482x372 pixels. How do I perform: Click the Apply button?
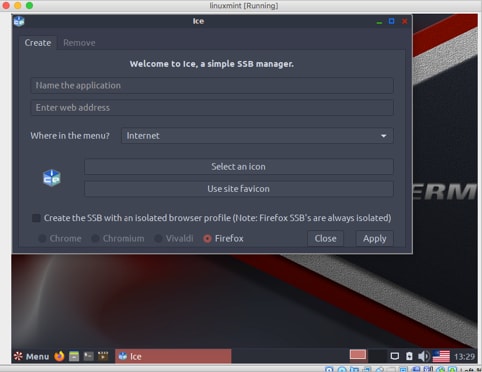[x=375, y=238]
